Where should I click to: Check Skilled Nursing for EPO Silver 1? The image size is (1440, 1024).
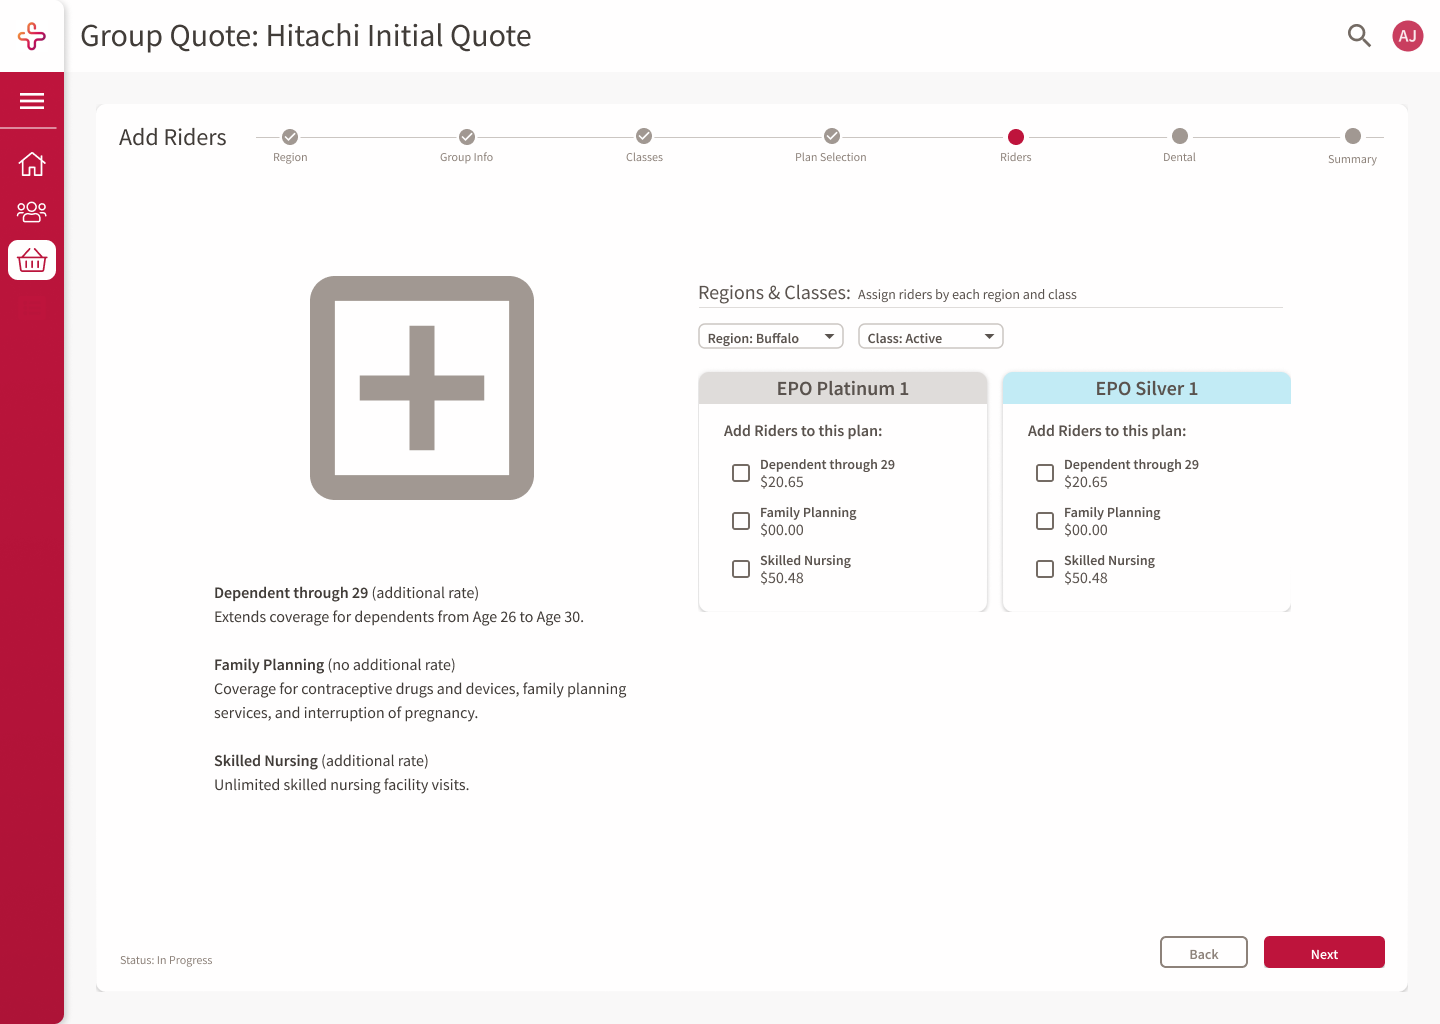click(1045, 569)
